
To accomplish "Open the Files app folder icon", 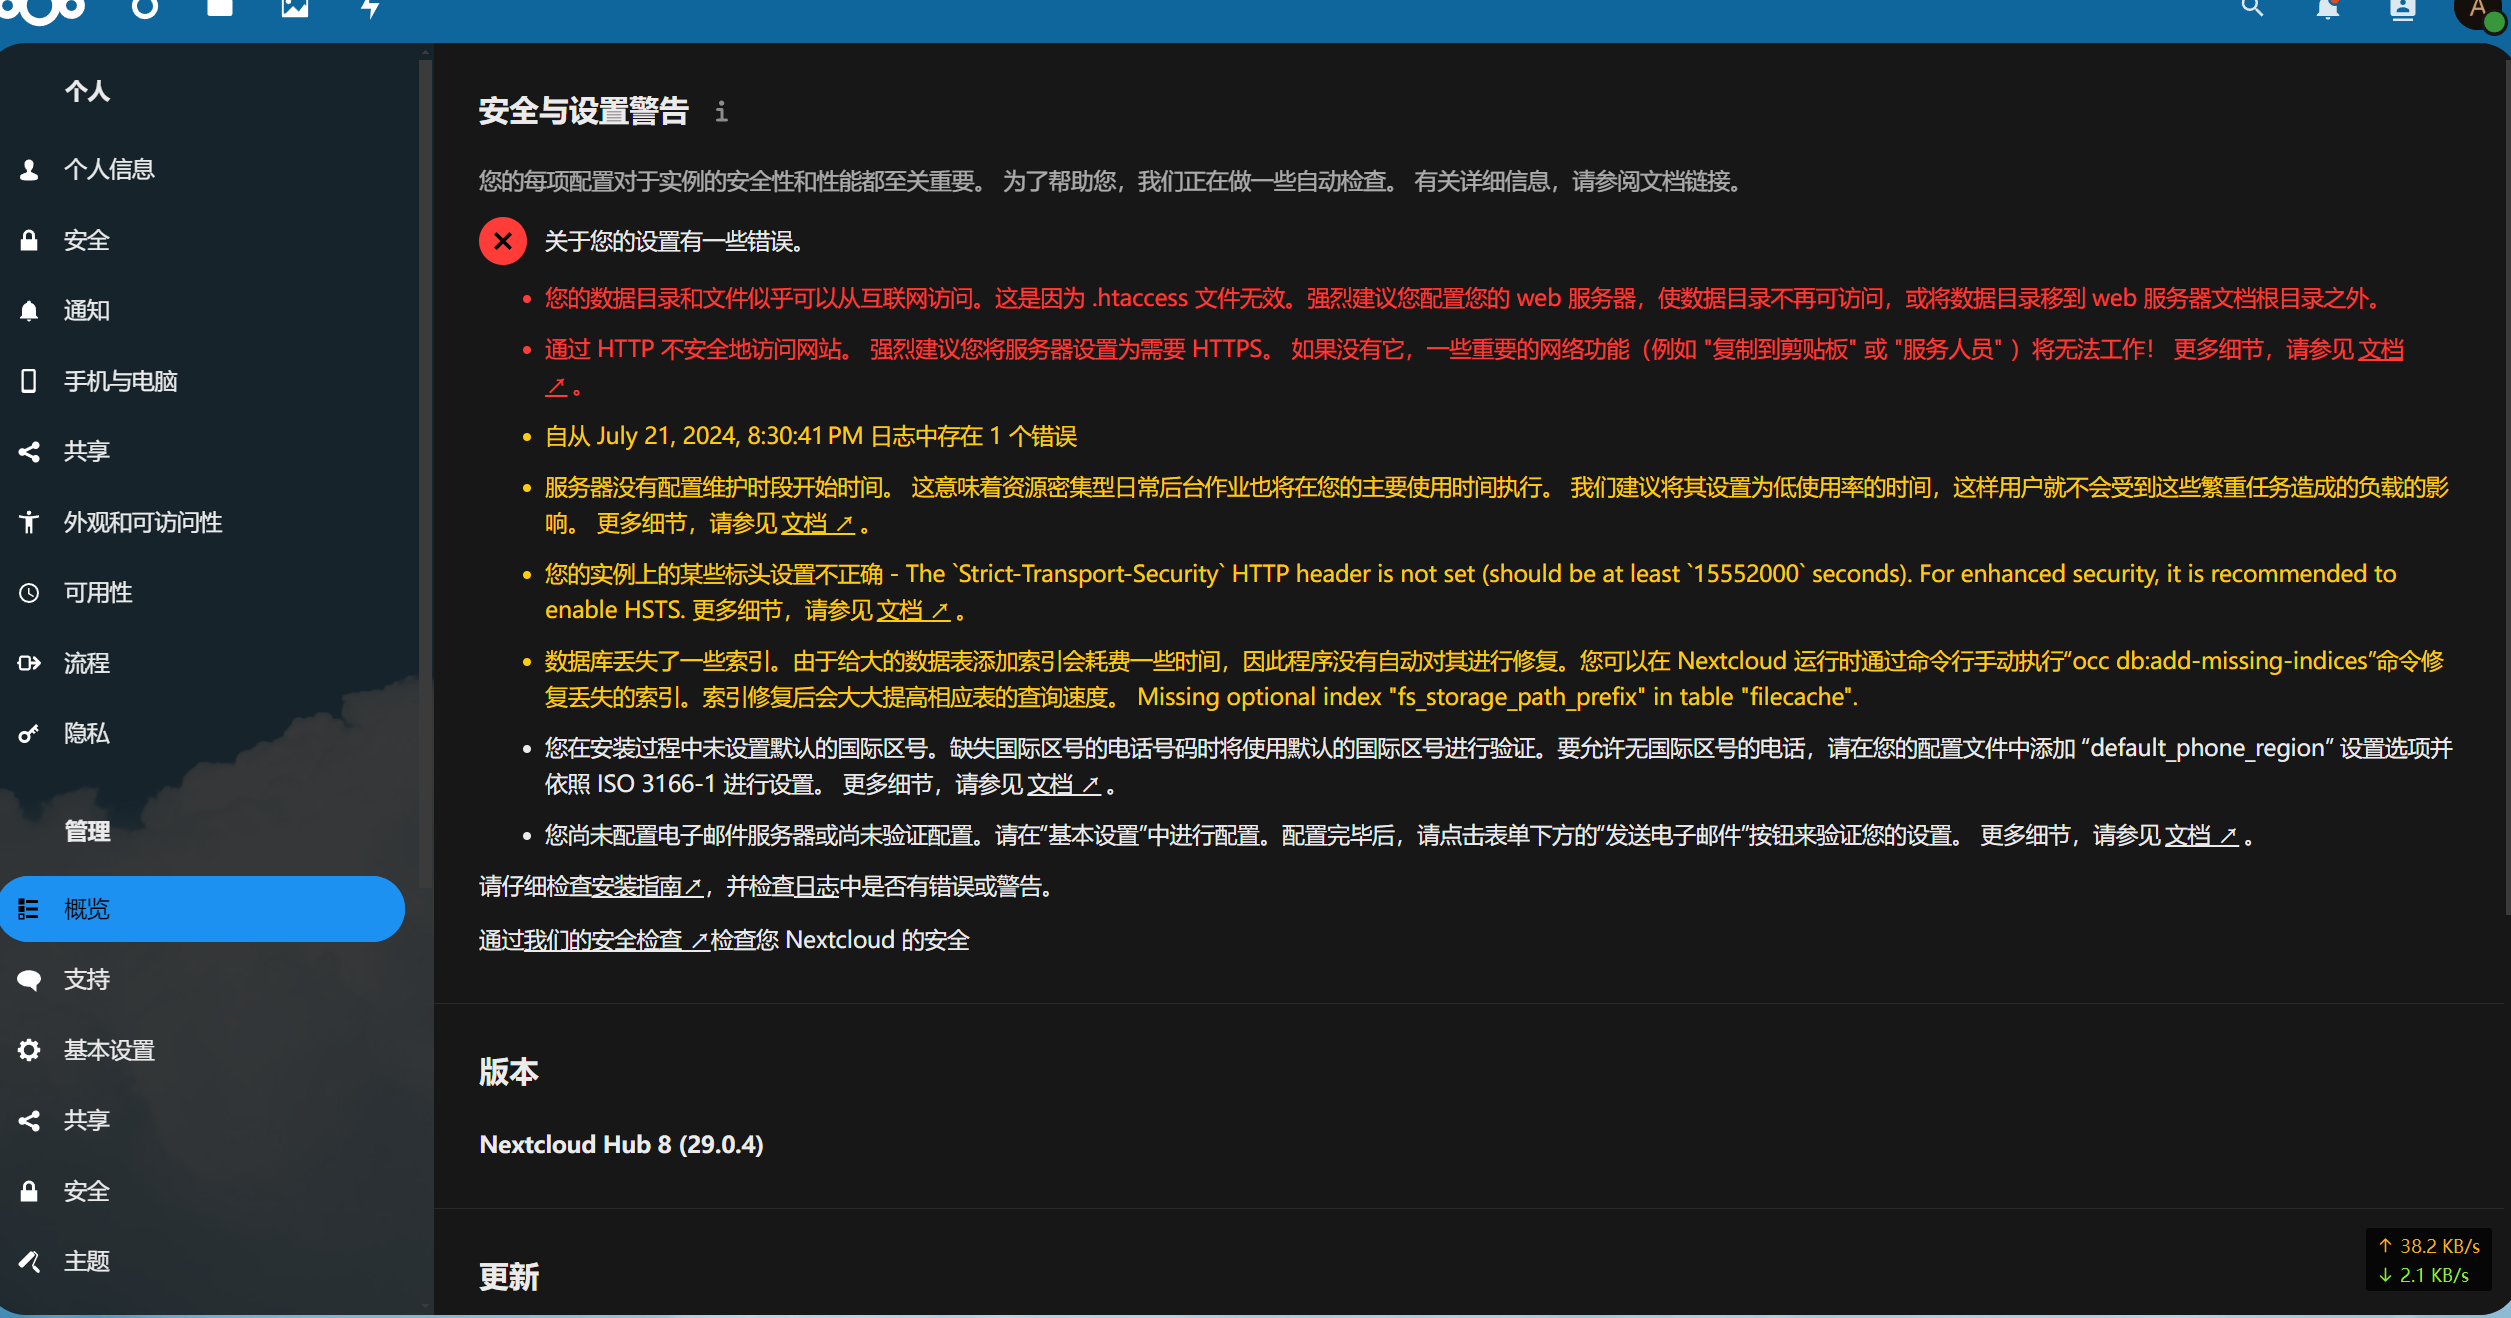I will tap(219, 9).
